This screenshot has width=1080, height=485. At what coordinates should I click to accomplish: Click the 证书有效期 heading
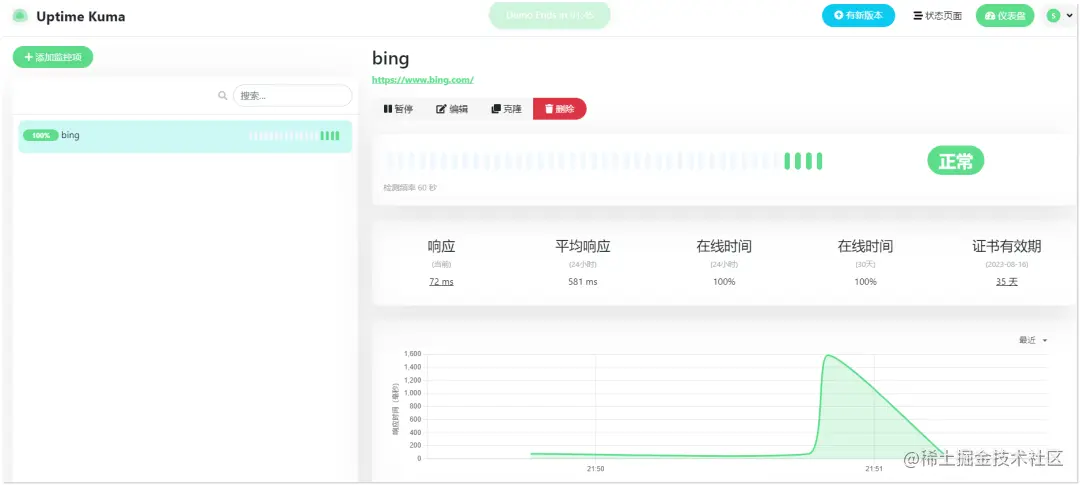[1006, 247]
